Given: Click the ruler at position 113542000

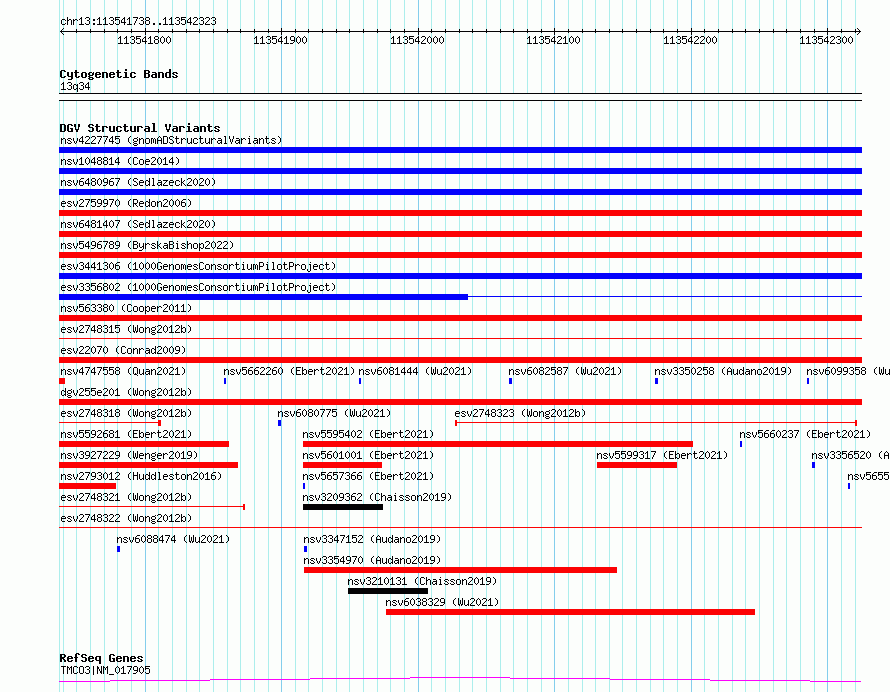Looking at the screenshot, I should point(417,40).
